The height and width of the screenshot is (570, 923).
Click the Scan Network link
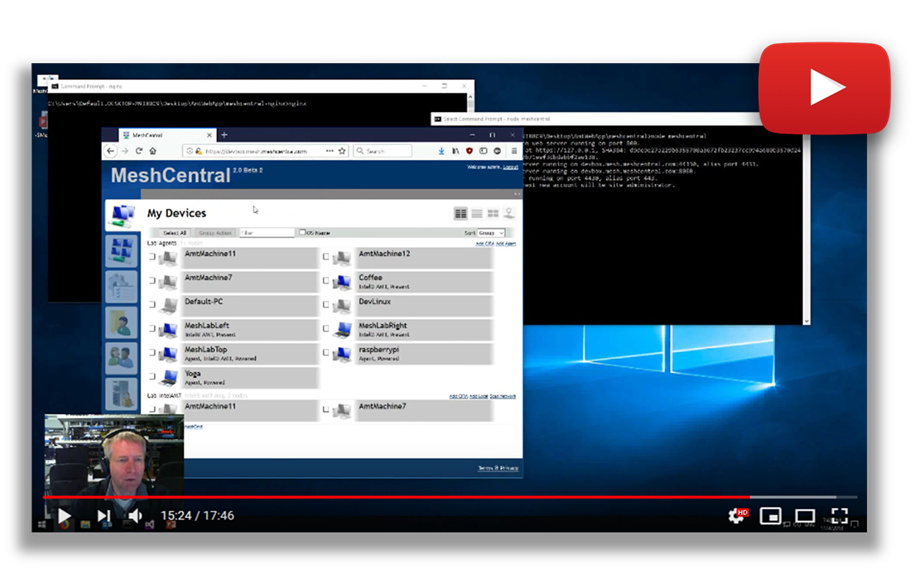(503, 396)
